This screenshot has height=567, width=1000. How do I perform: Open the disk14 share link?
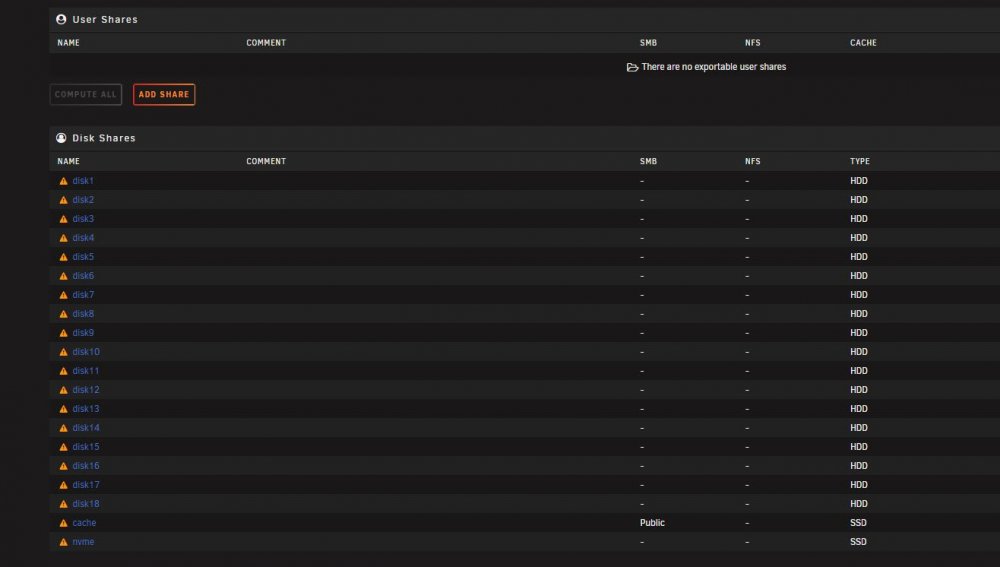coord(86,428)
